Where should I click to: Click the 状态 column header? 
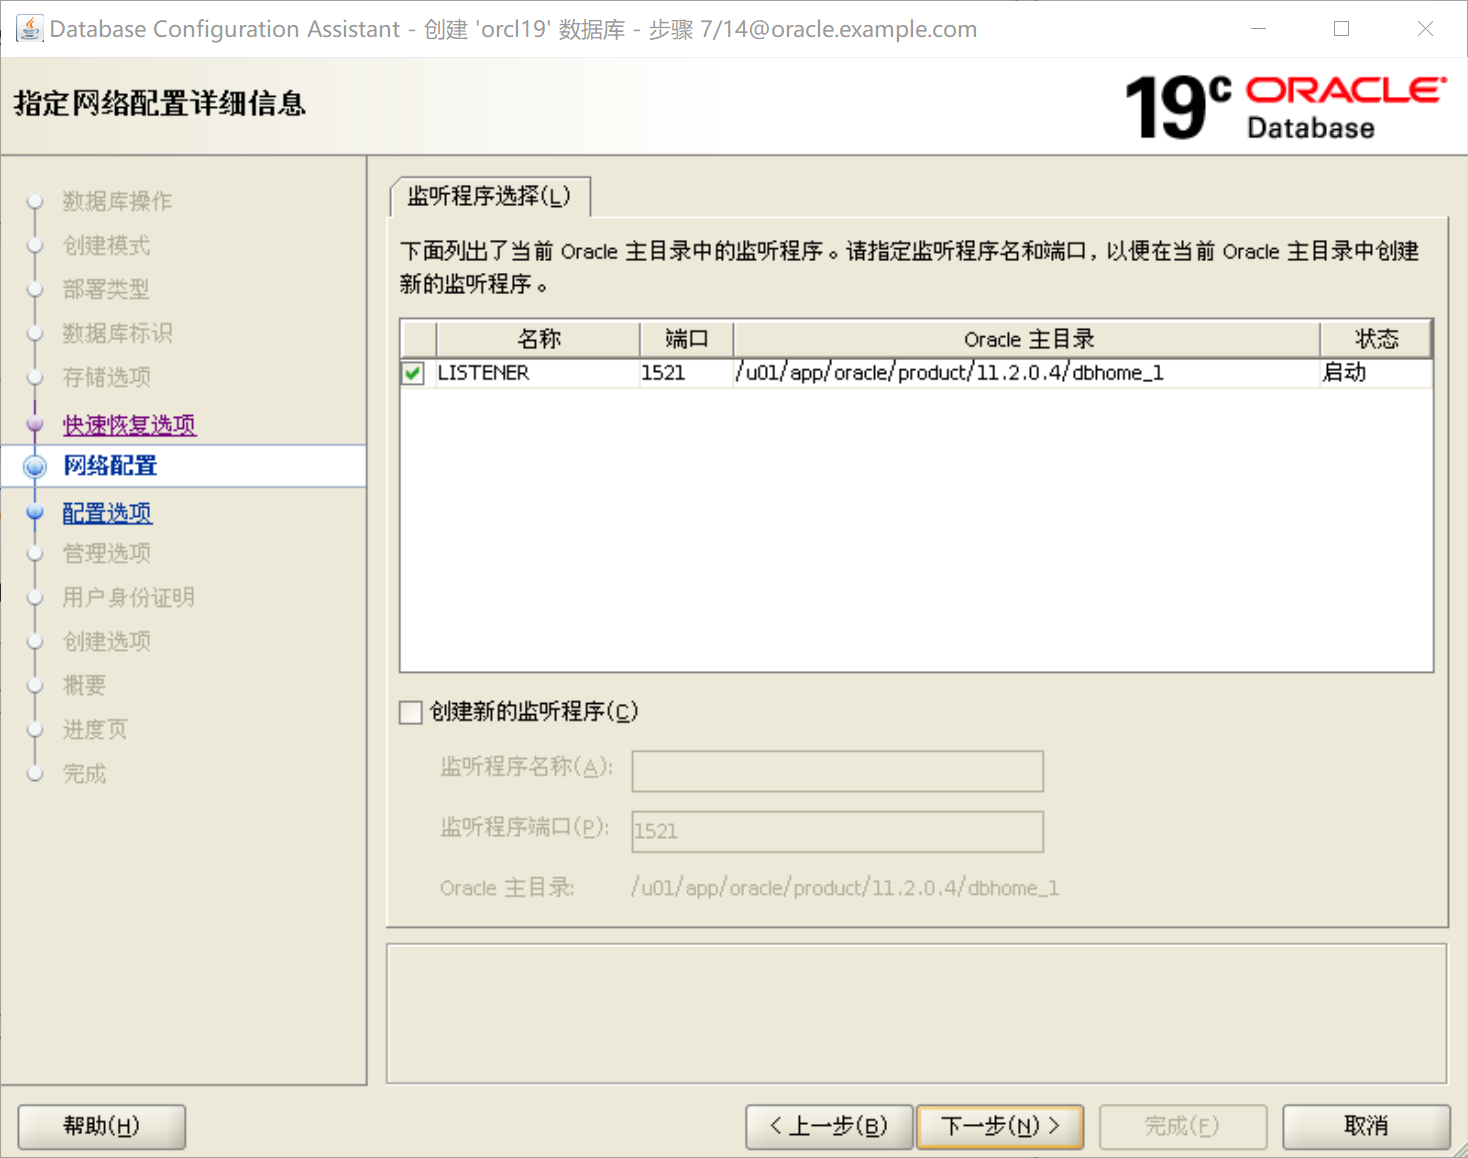tap(1376, 339)
